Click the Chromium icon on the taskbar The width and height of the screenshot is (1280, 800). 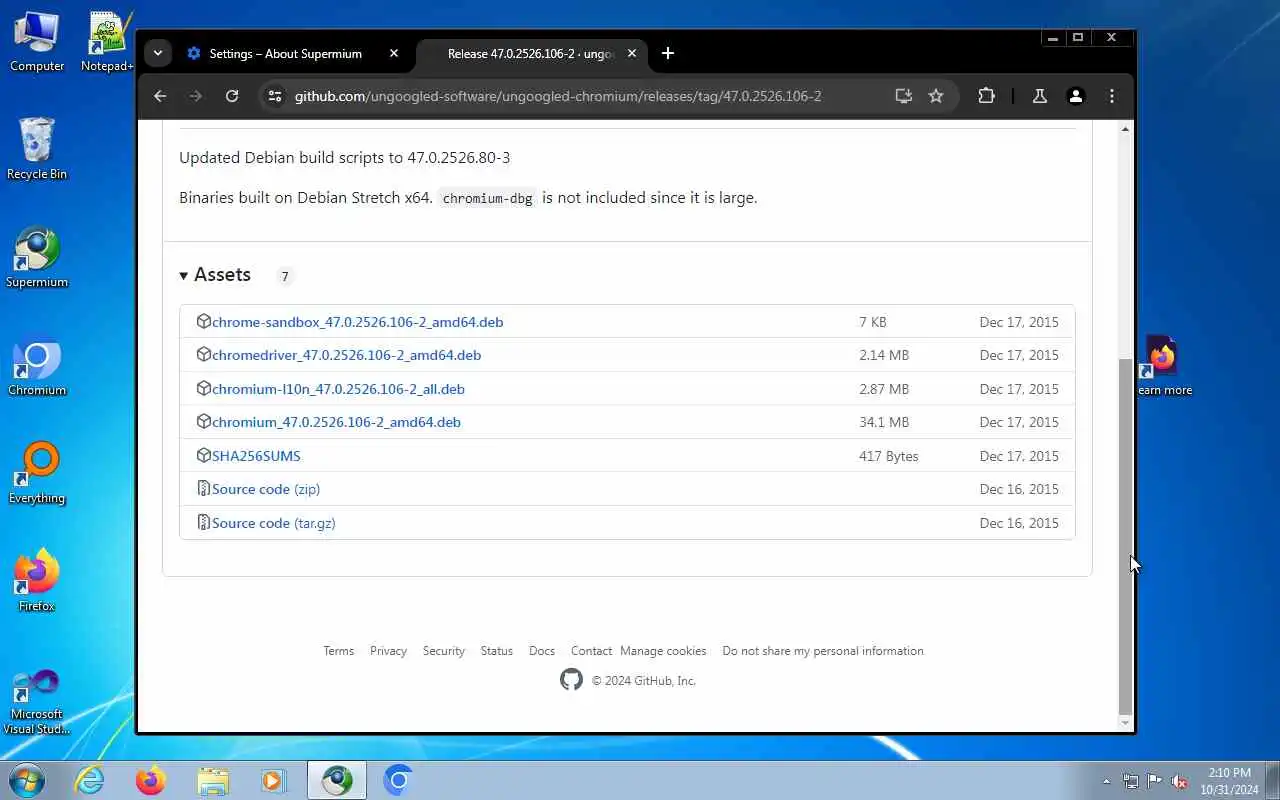click(398, 780)
